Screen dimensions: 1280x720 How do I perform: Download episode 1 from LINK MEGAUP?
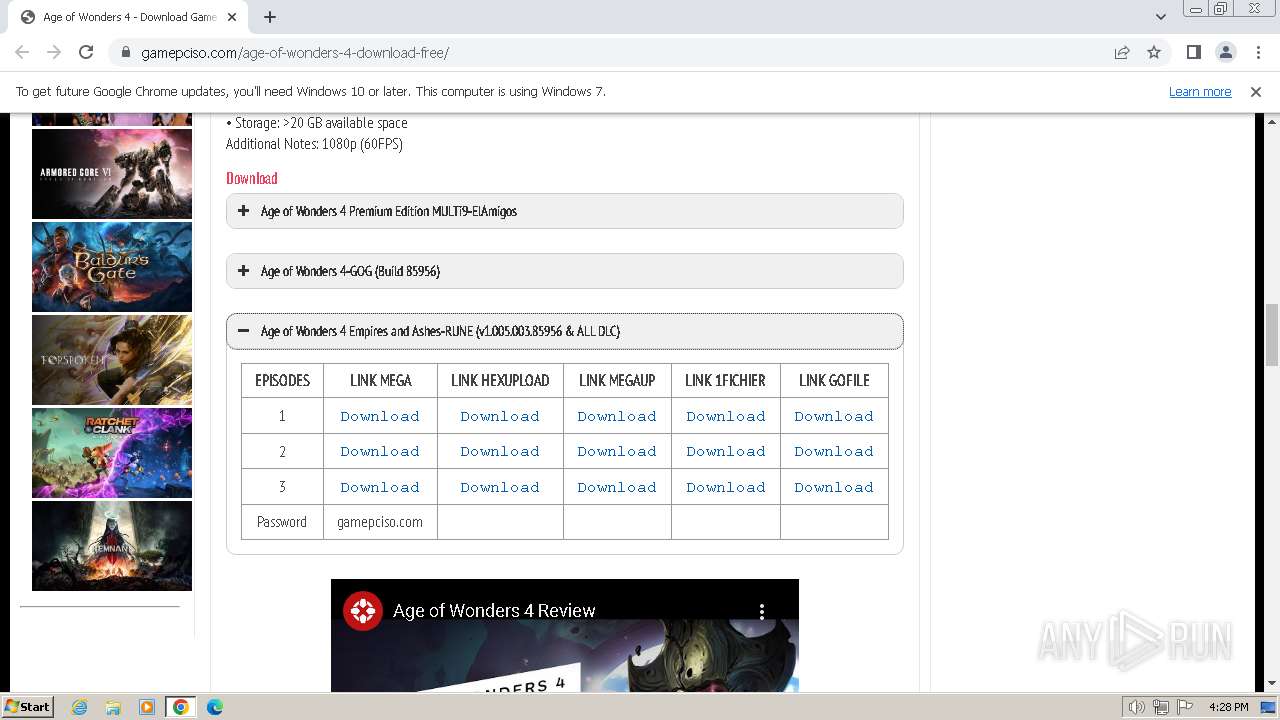(617, 416)
